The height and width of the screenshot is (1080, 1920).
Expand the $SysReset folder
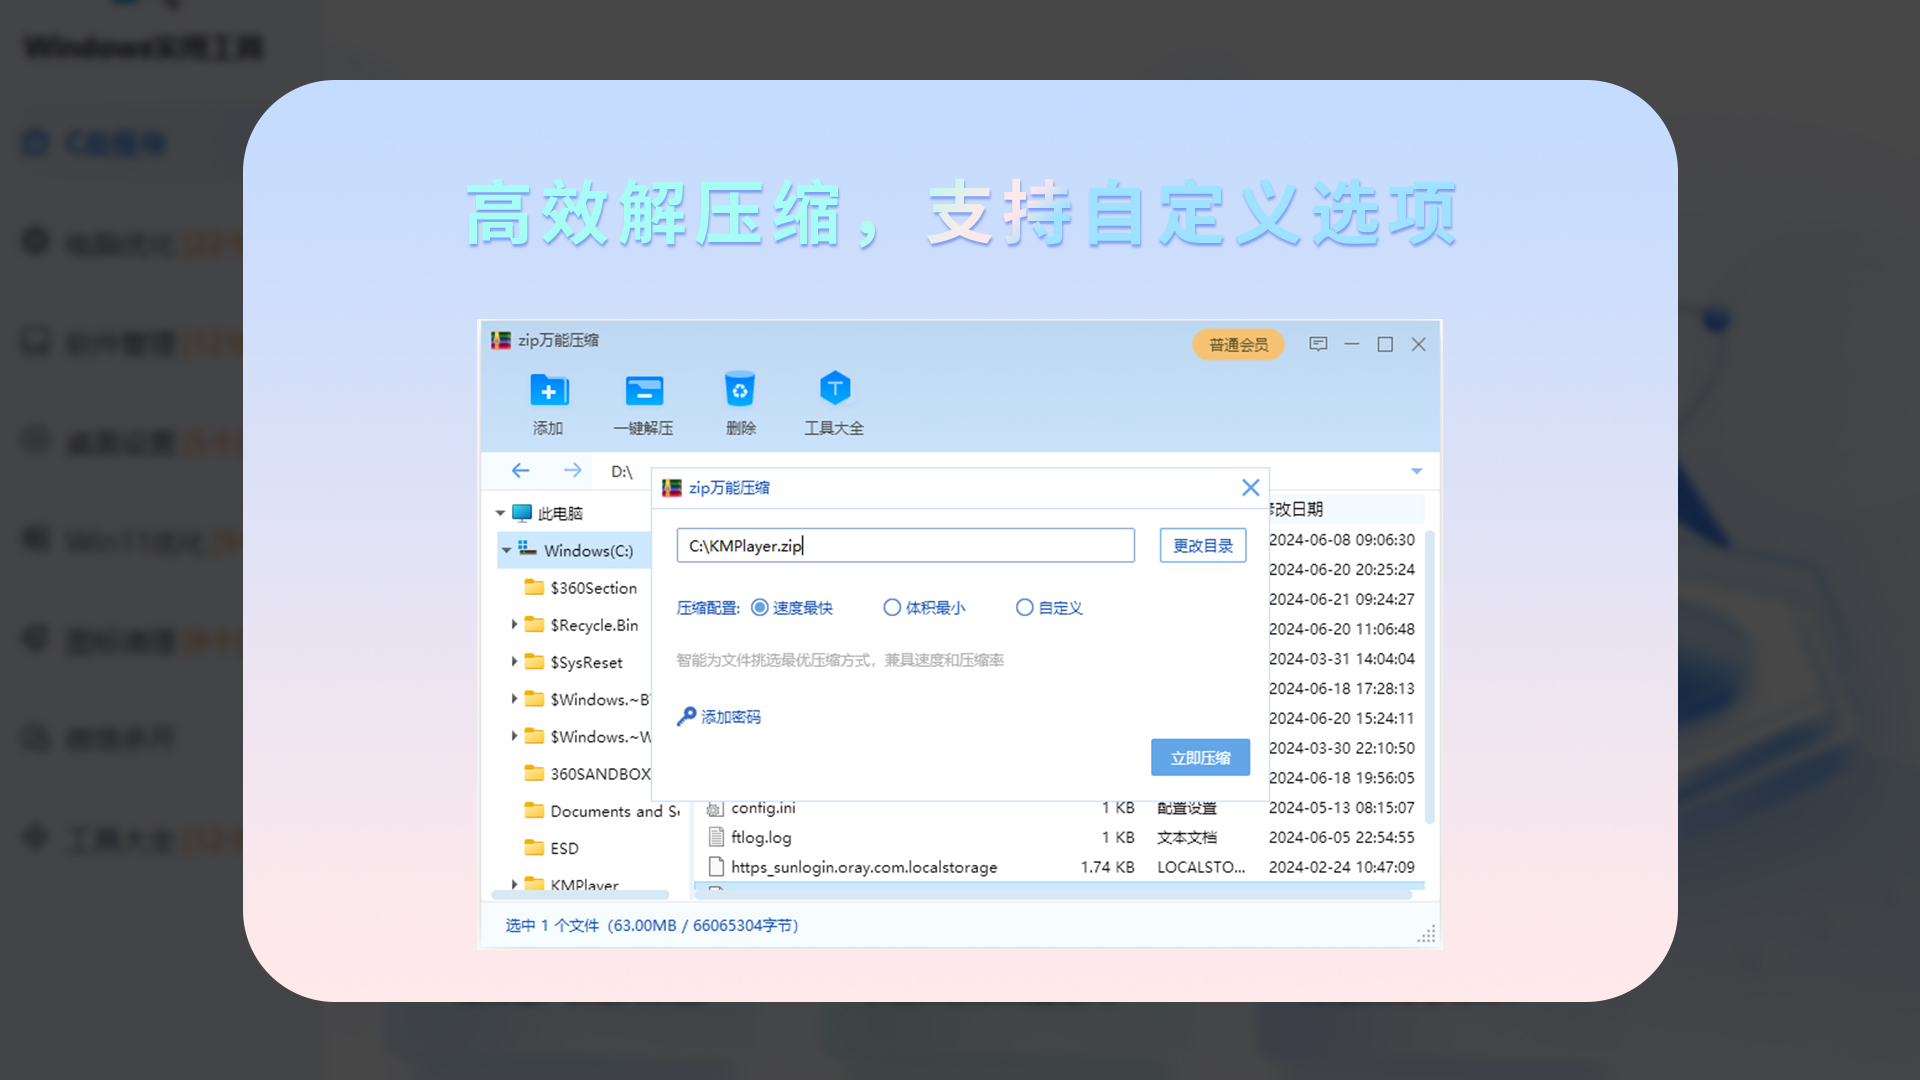click(514, 661)
